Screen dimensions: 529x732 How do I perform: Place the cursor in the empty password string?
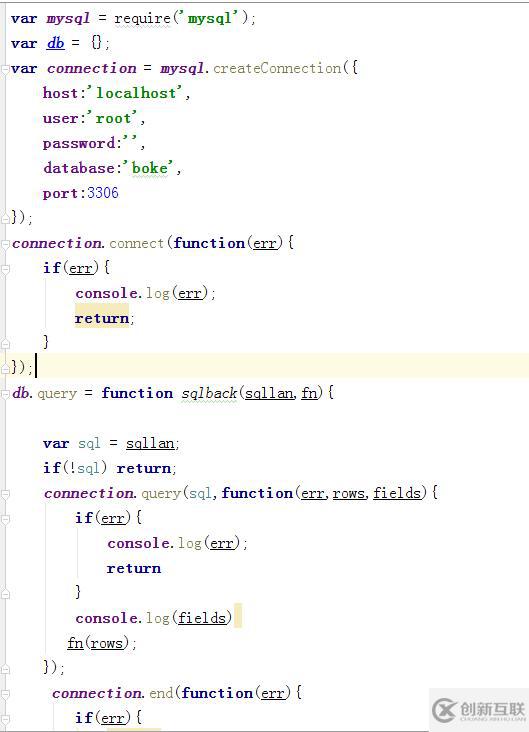pos(132,143)
